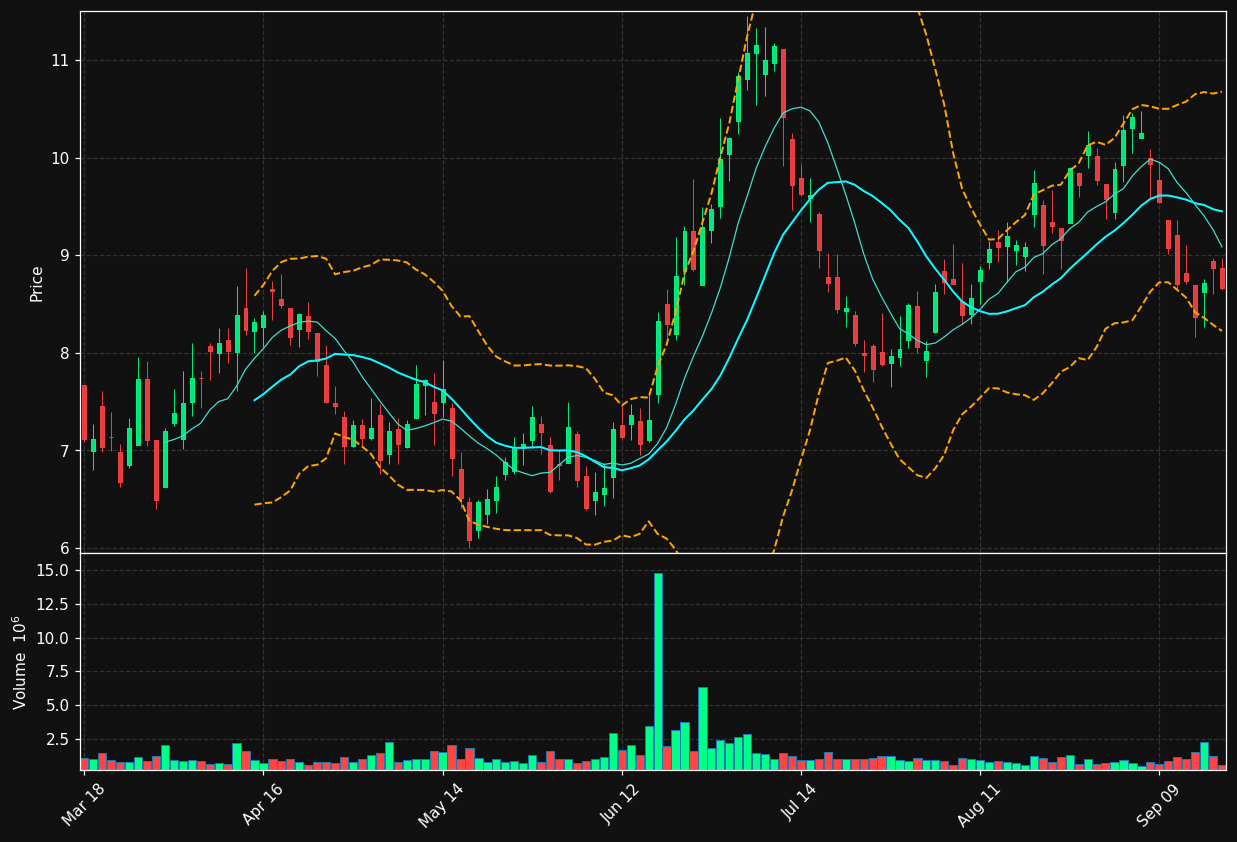Image resolution: width=1237 pixels, height=842 pixels.
Task: Click the 10.0 volume axis tick
Action: coord(54,638)
